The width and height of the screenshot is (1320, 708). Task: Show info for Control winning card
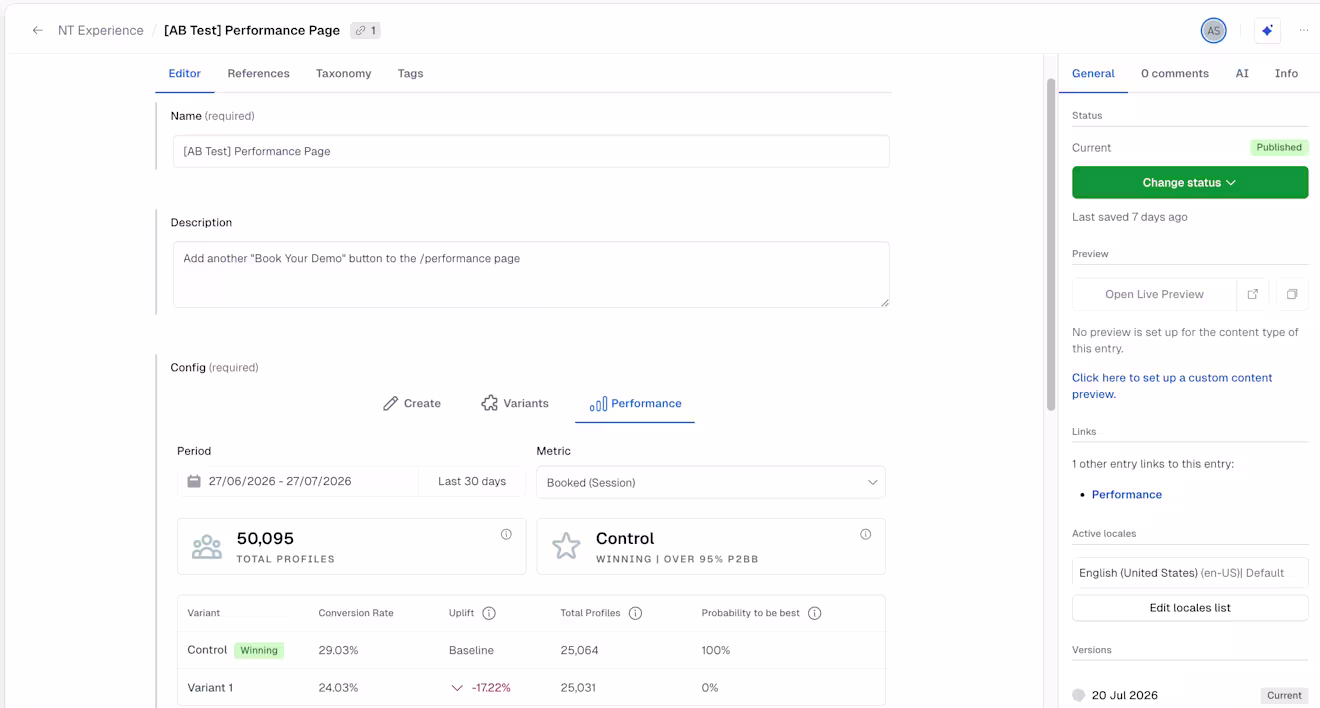(865, 534)
